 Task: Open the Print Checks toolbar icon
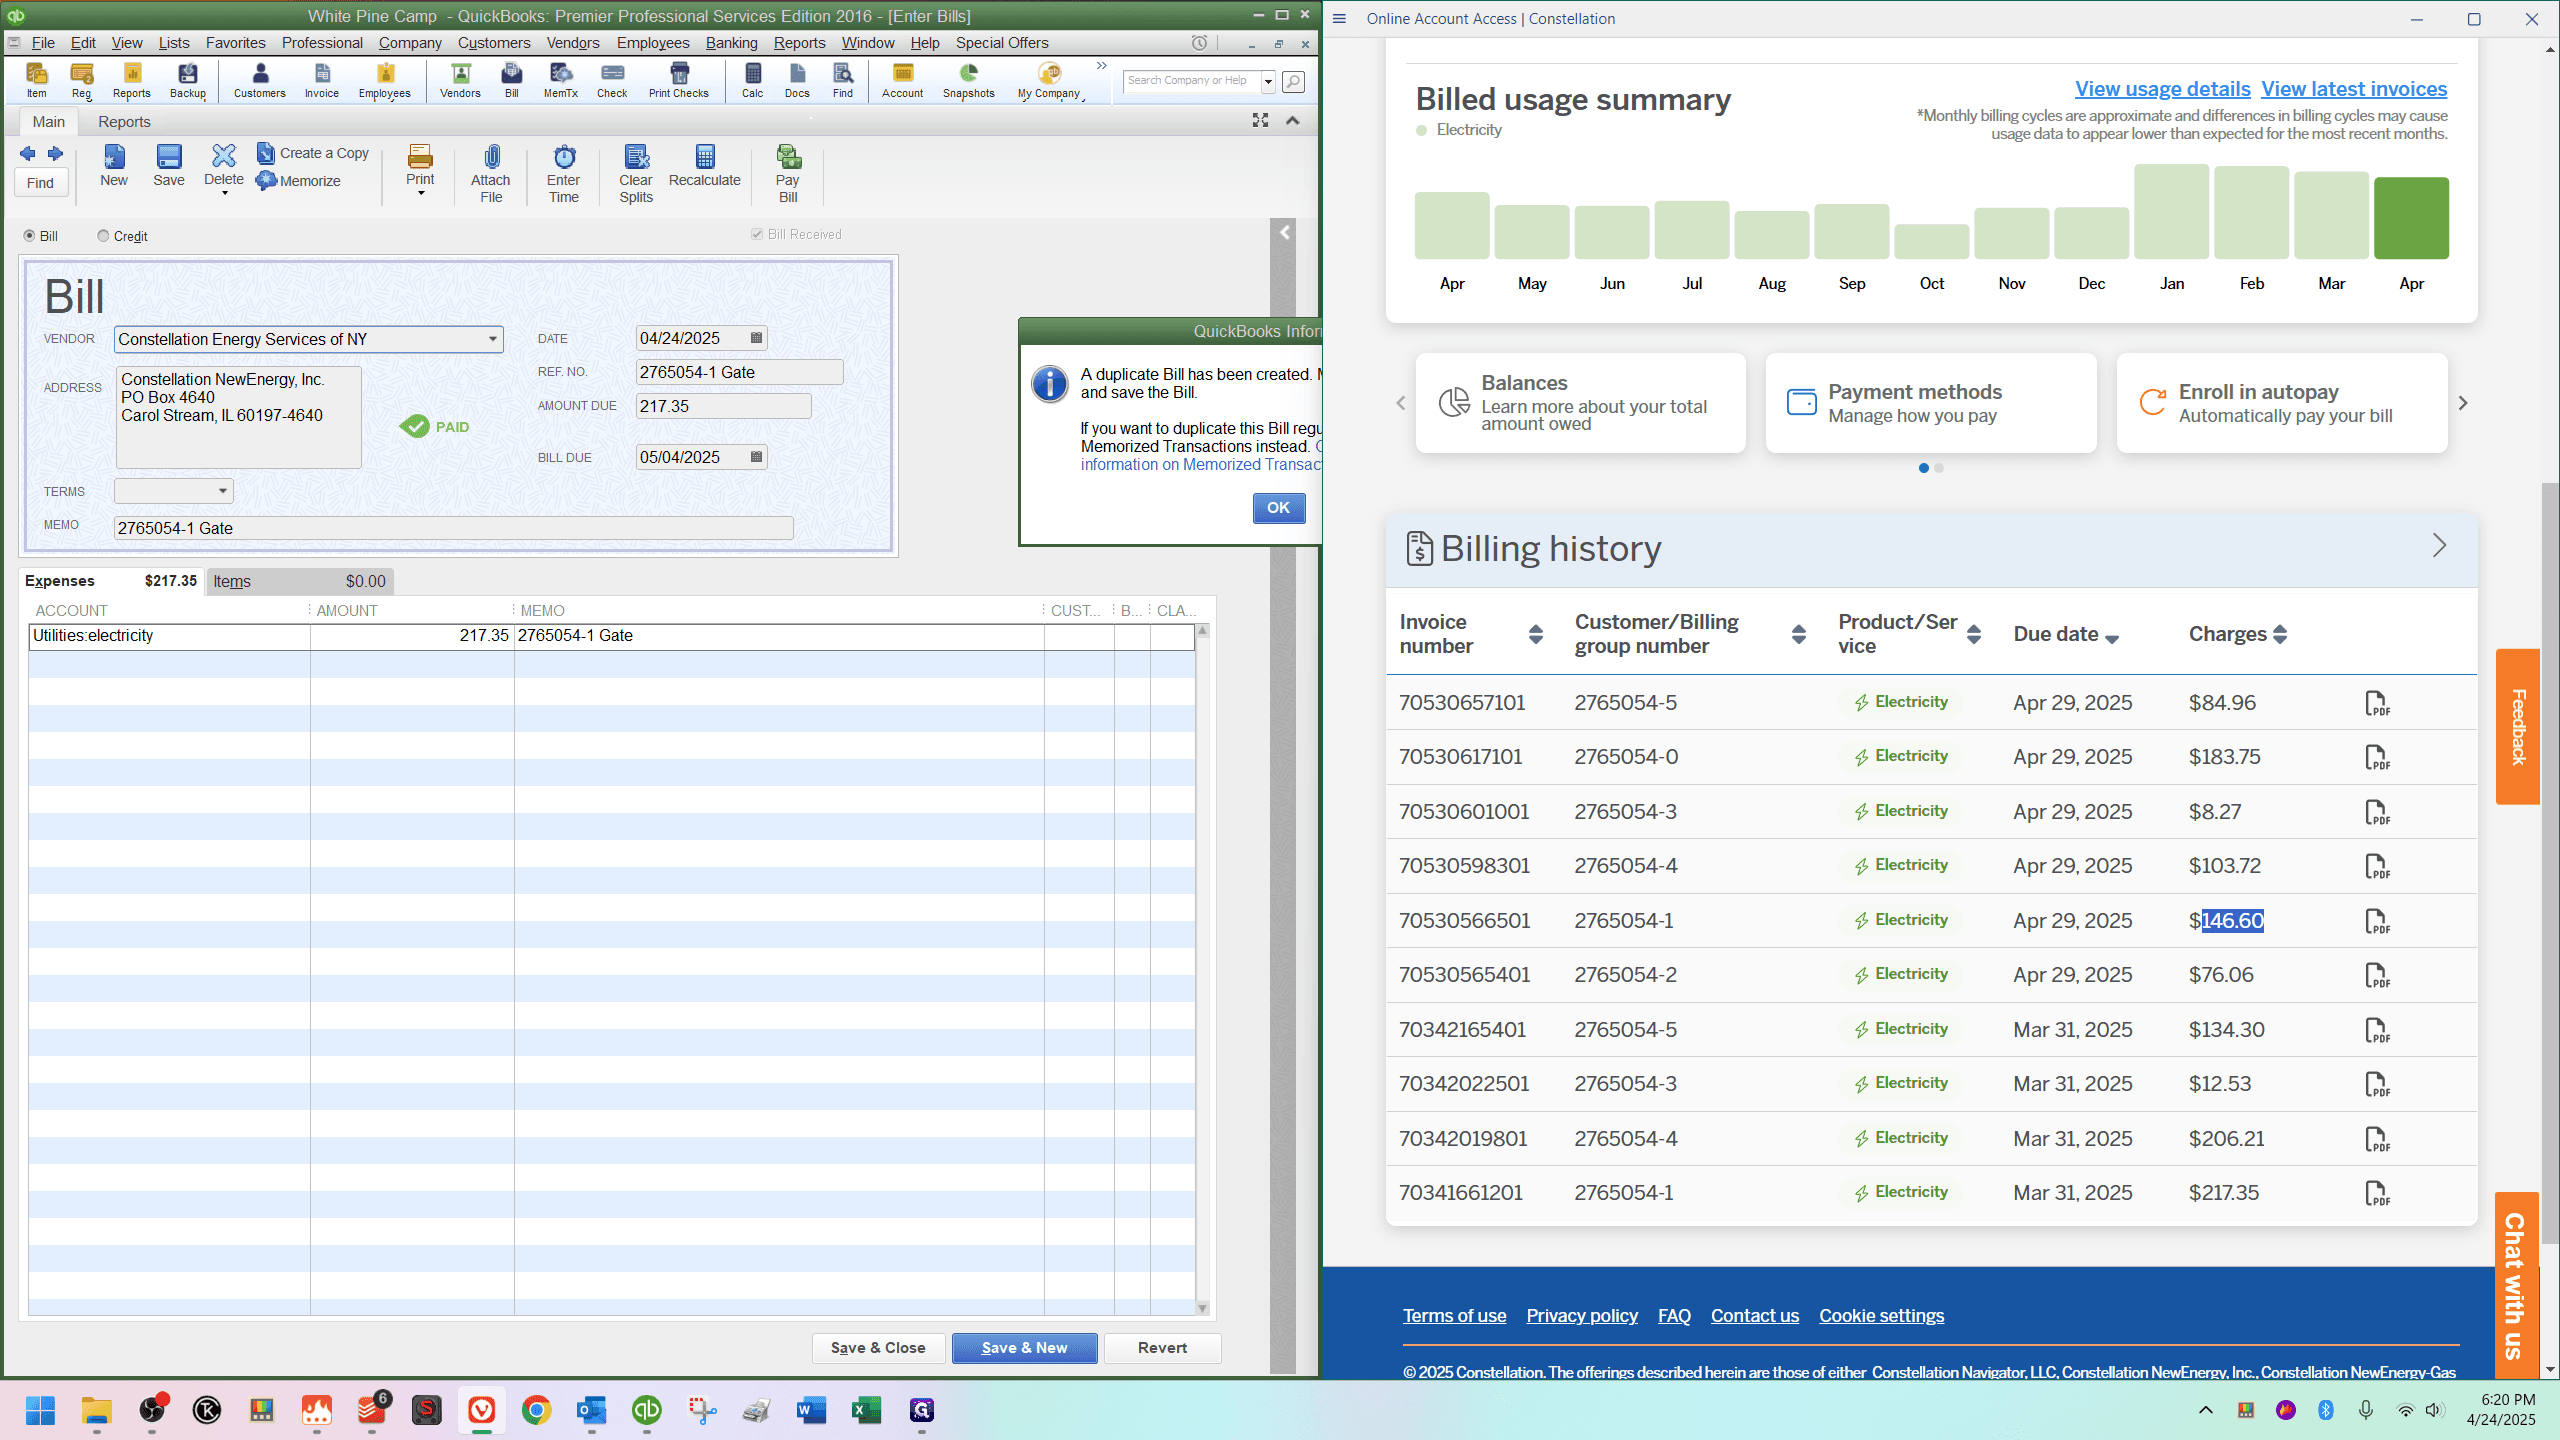click(x=678, y=80)
